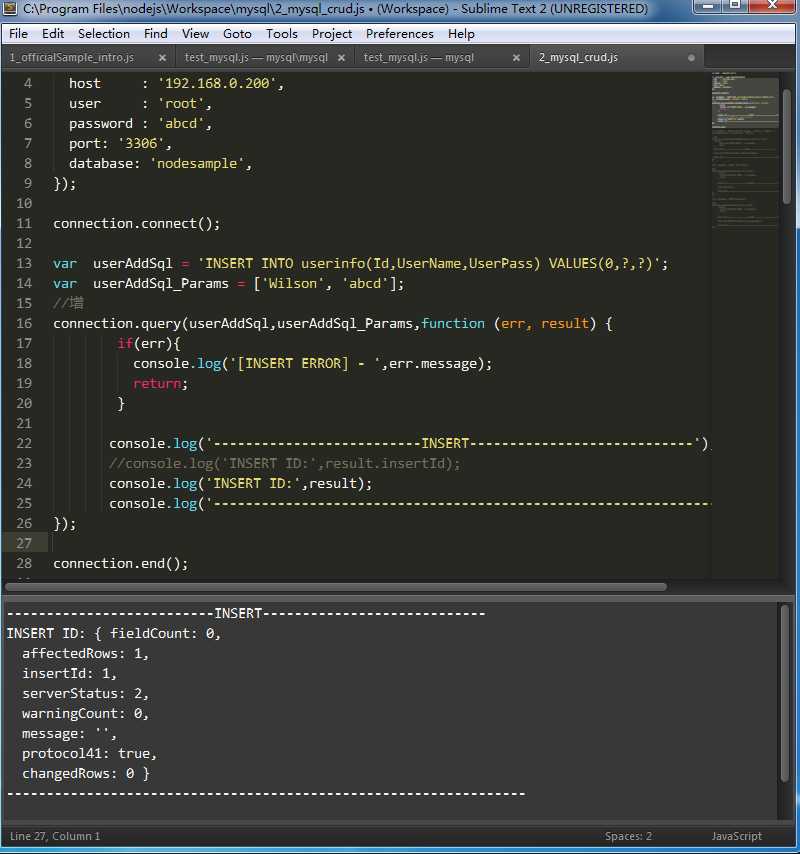
Task: Click the host value '192.168.0.200'
Action: (217, 83)
